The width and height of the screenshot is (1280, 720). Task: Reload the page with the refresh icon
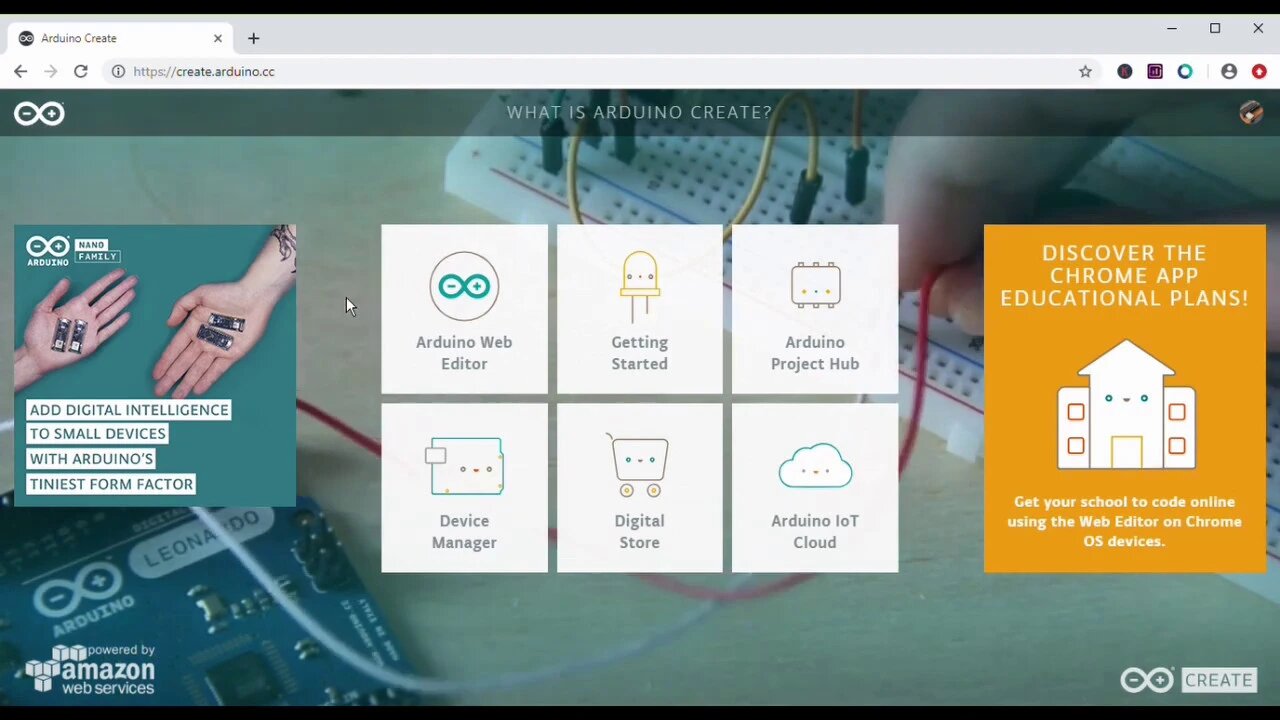click(81, 71)
